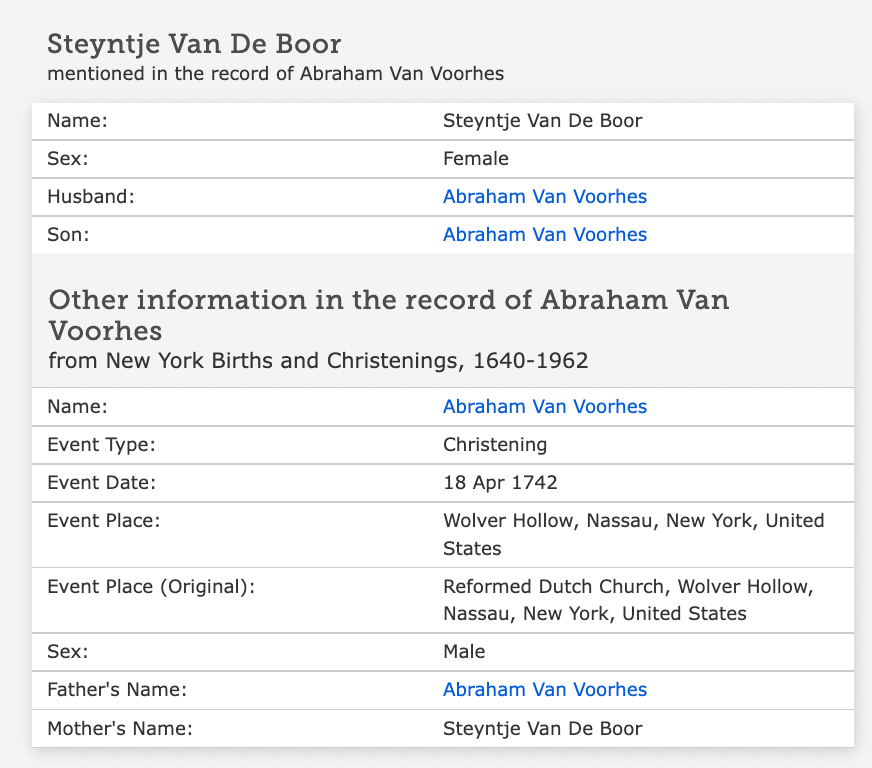Click the 'Father's Name:' field label
Viewport: 872px width, 768px height.
pyautogui.click(x=118, y=690)
